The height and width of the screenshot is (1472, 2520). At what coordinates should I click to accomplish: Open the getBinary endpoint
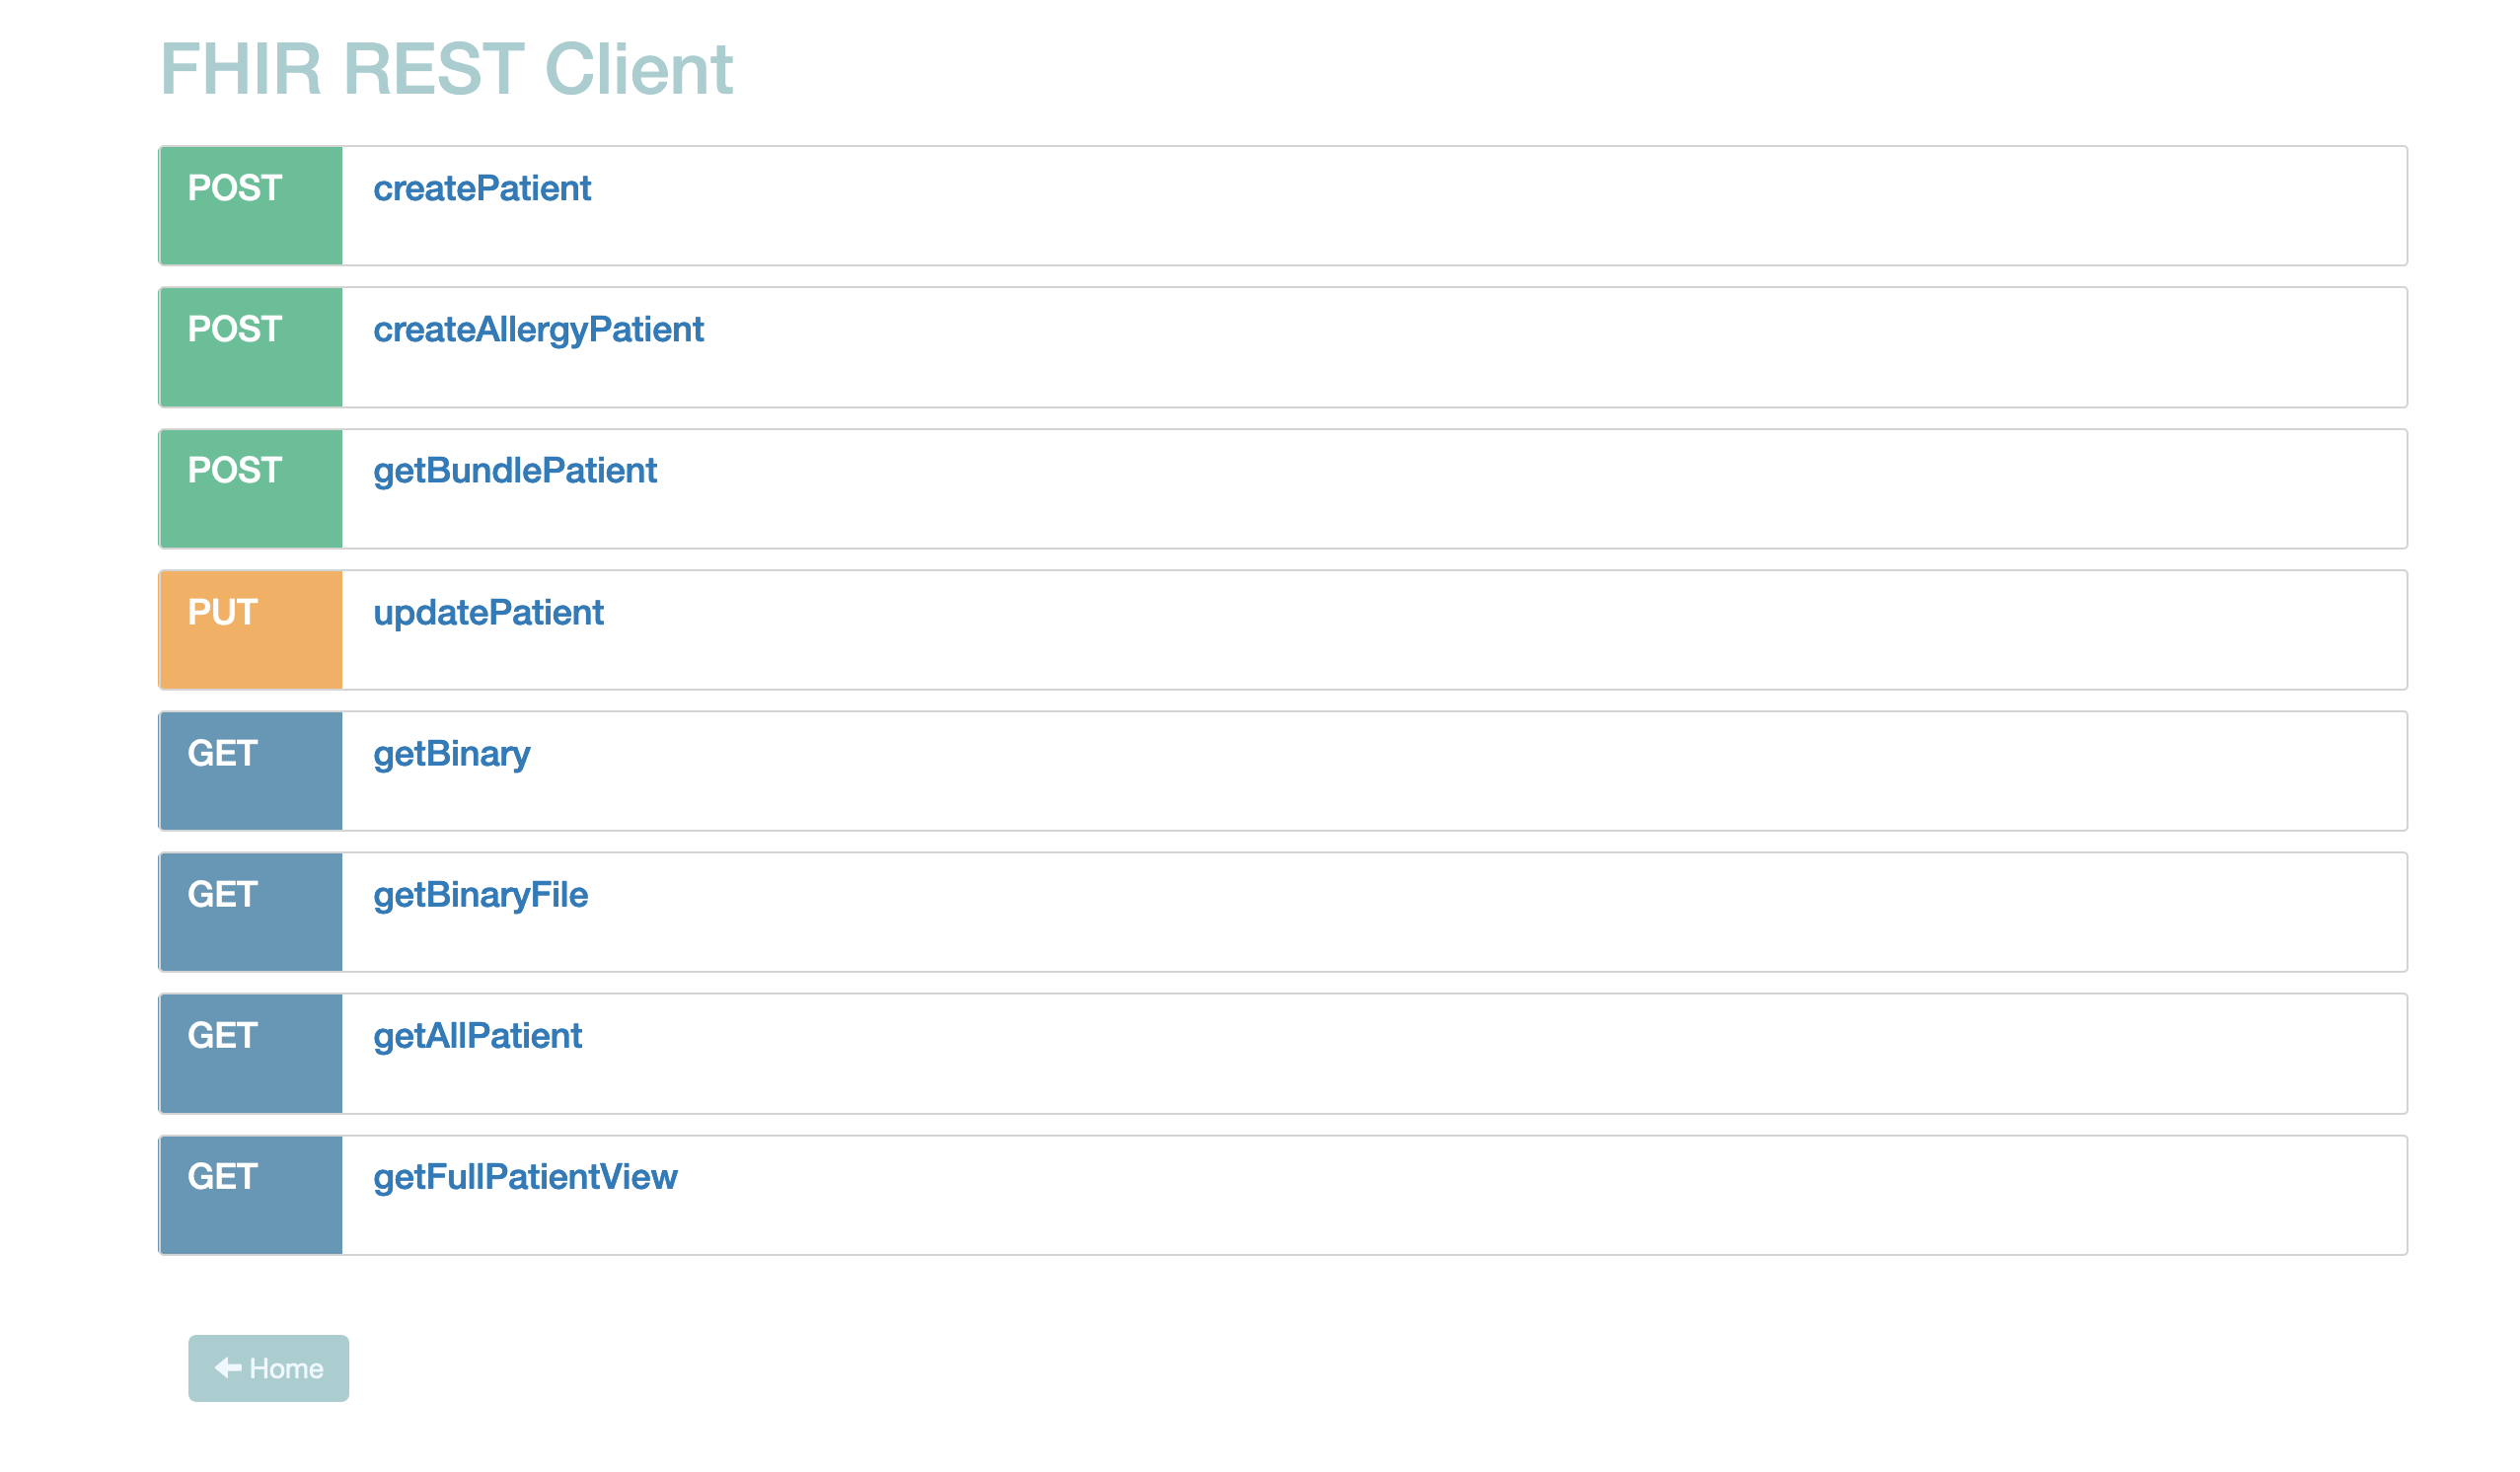point(451,754)
